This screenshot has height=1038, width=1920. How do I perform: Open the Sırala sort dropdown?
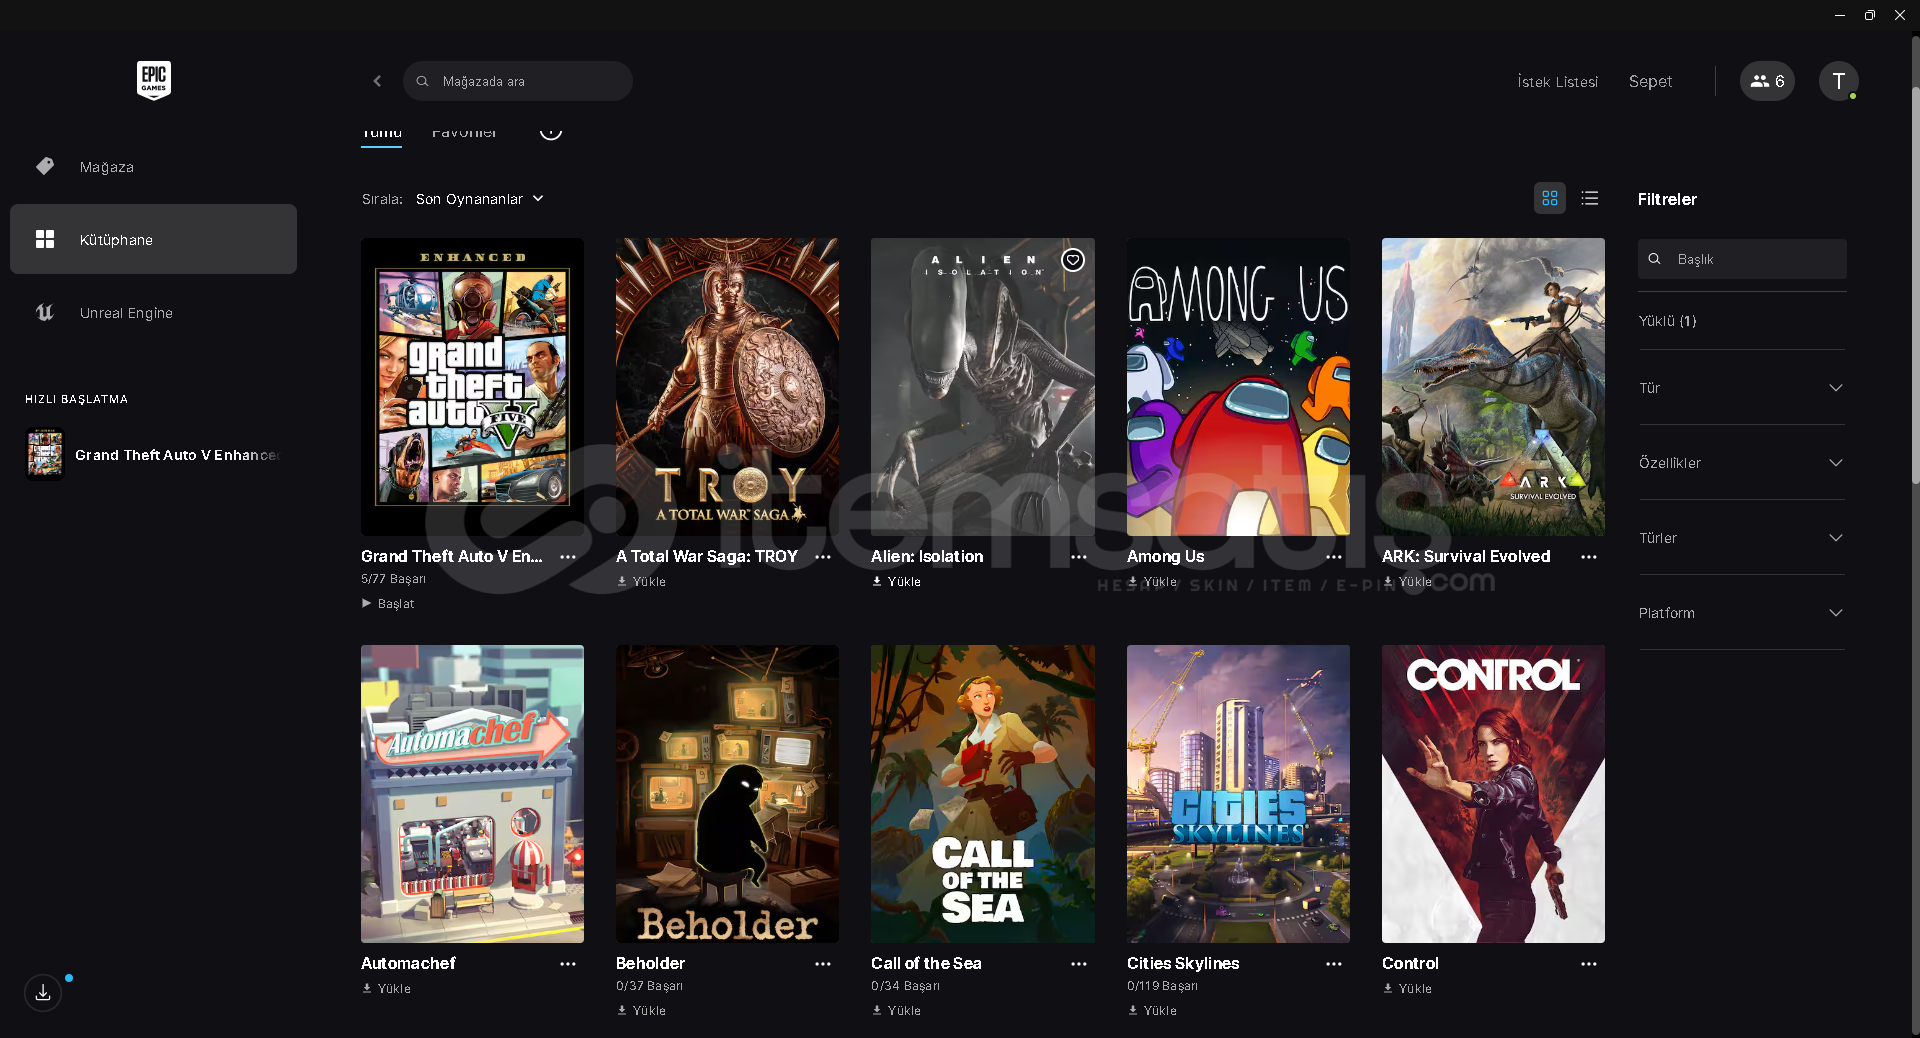480,199
